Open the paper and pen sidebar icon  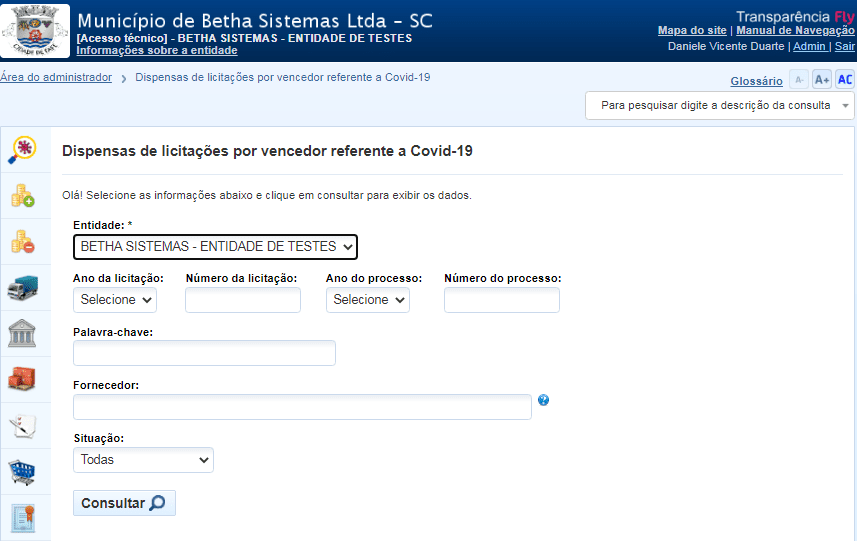click(22, 426)
